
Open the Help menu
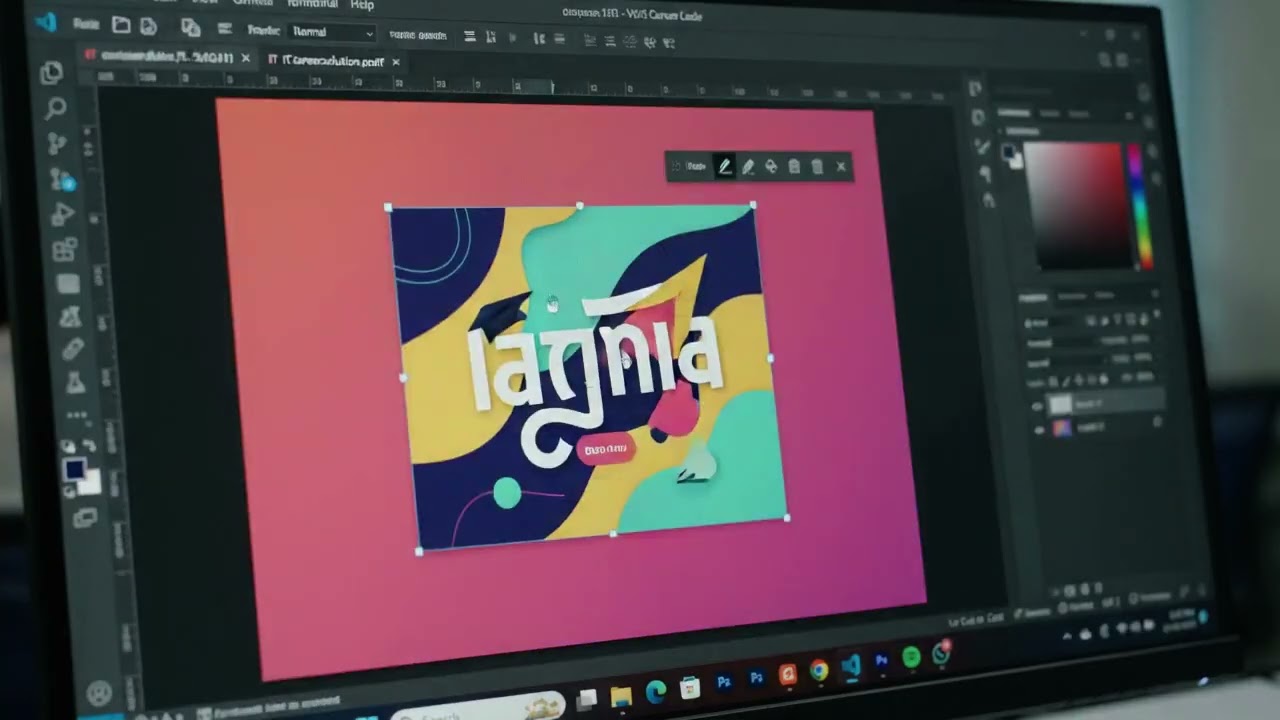tap(361, 5)
